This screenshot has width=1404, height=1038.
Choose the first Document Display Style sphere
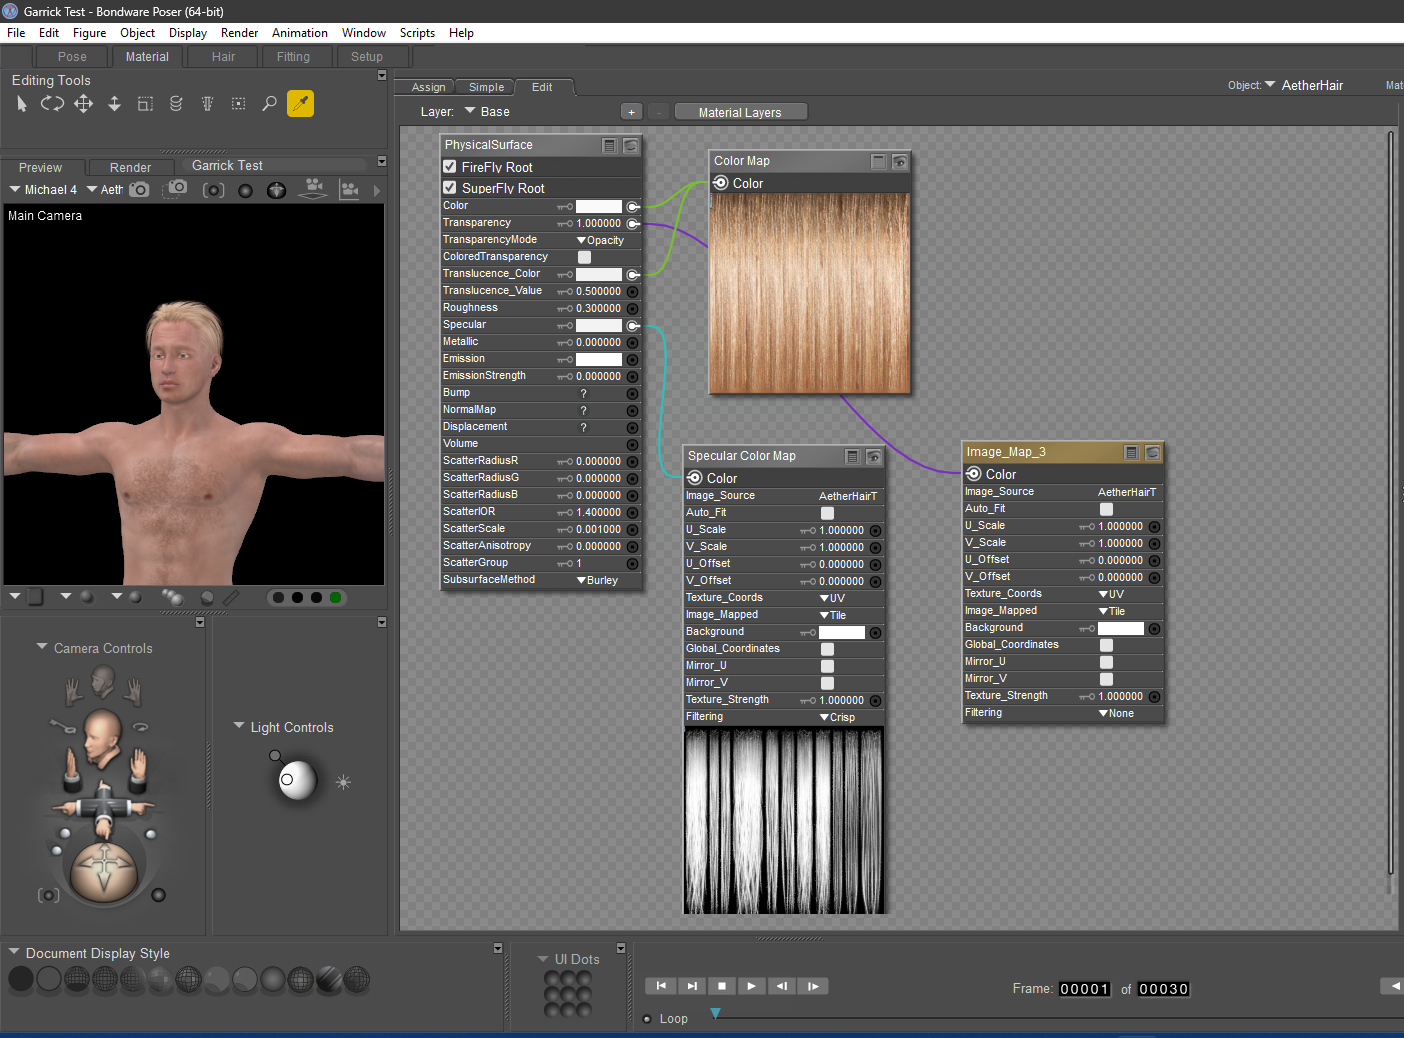(x=21, y=980)
